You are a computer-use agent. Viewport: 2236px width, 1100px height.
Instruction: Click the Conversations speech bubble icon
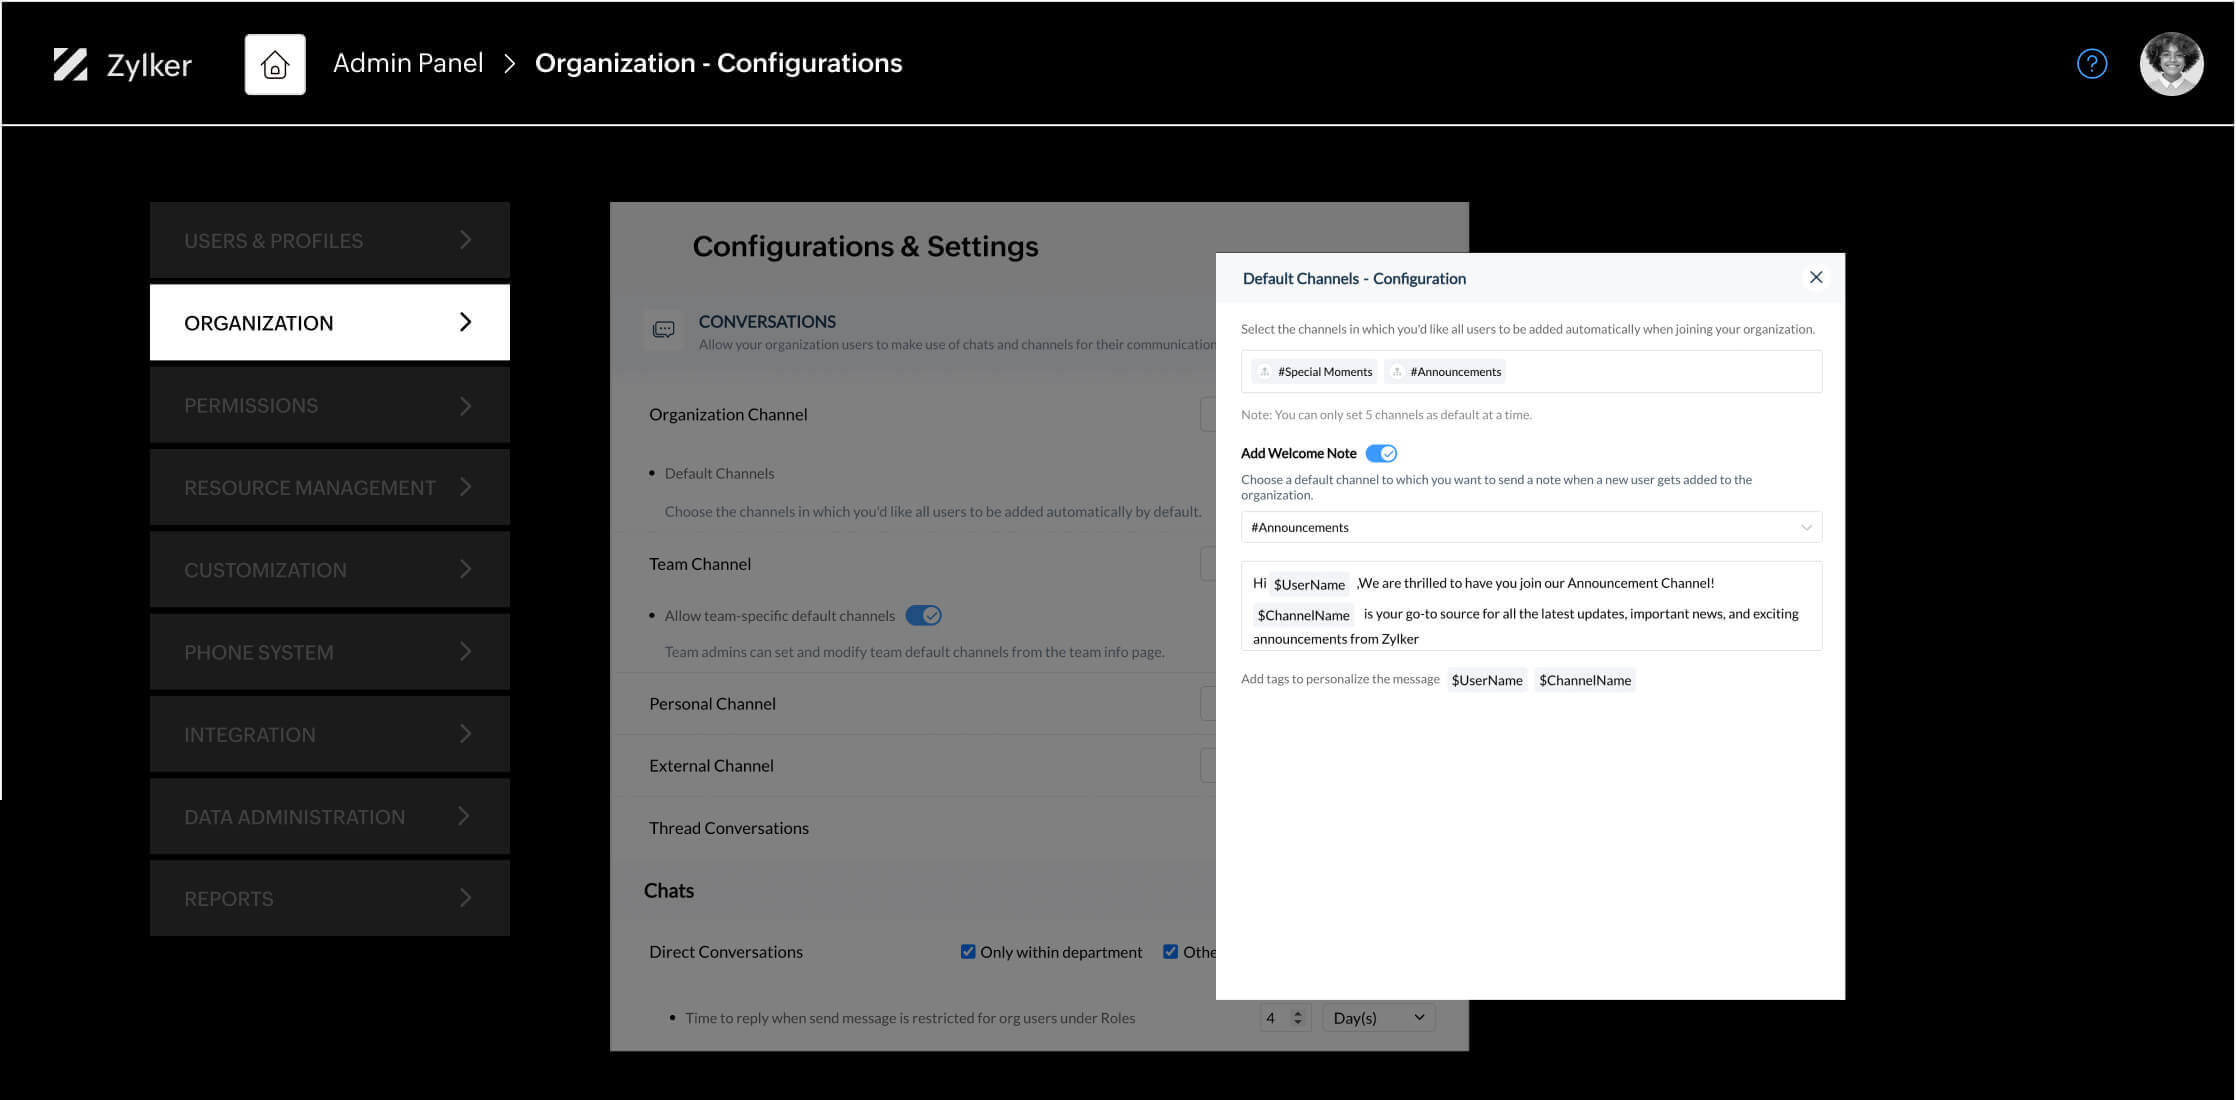point(662,329)
